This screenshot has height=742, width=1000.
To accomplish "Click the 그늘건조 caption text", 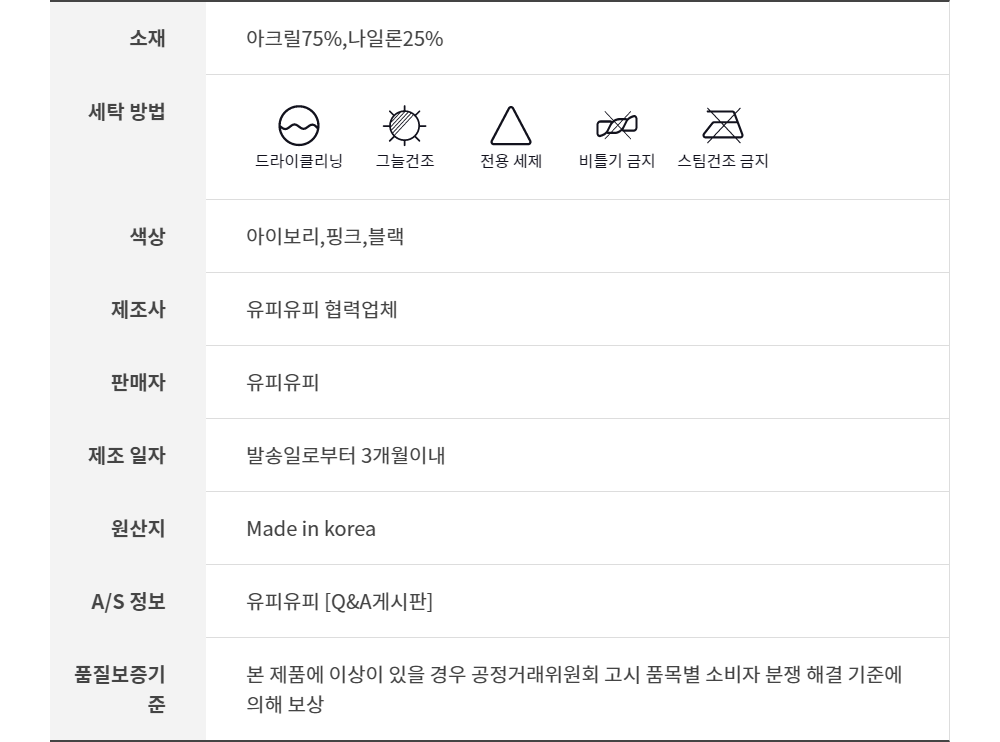I will (405, 161).
